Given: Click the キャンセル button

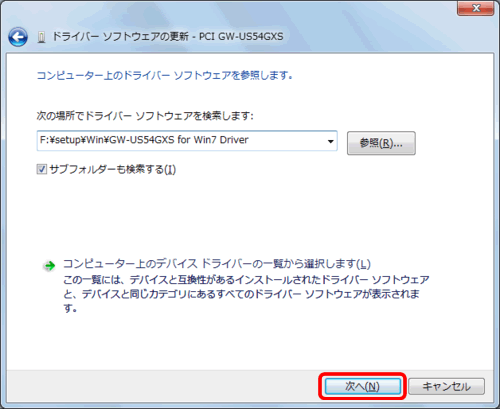Looking at the screenshot, I should (x=446, y=386).
